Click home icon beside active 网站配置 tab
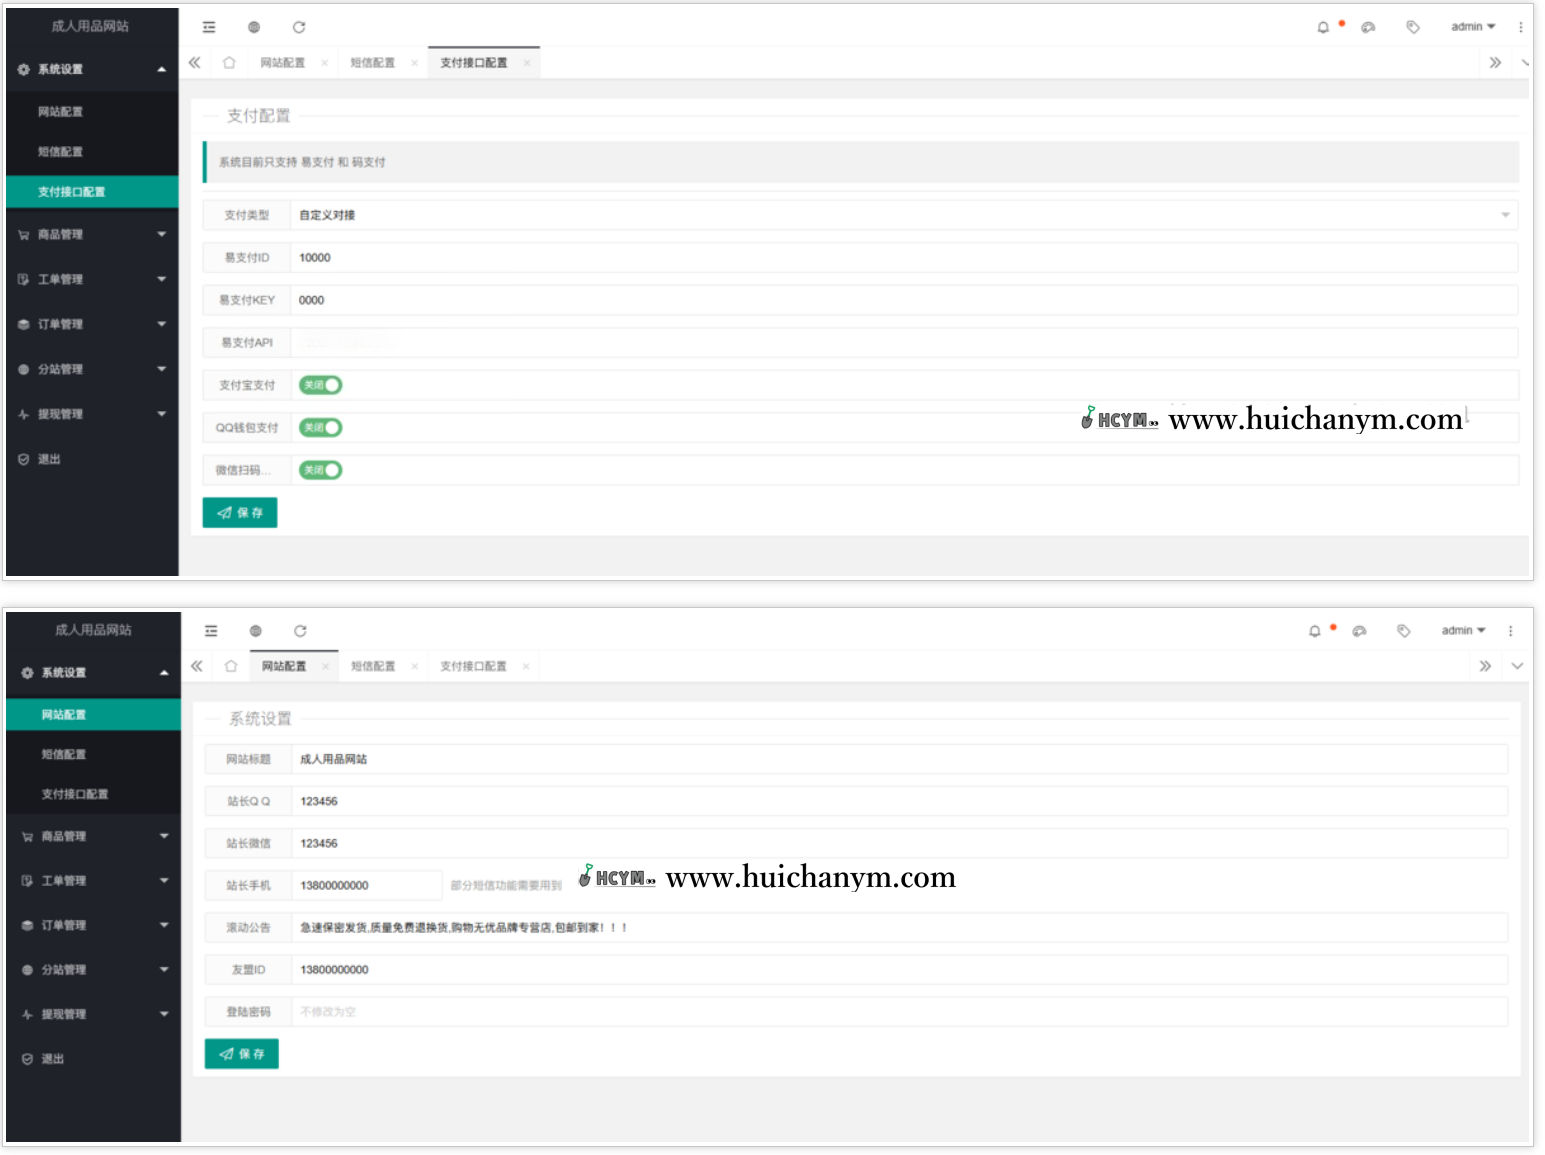The width and height of the screenshot is (1545, 1155). point(231,666)
